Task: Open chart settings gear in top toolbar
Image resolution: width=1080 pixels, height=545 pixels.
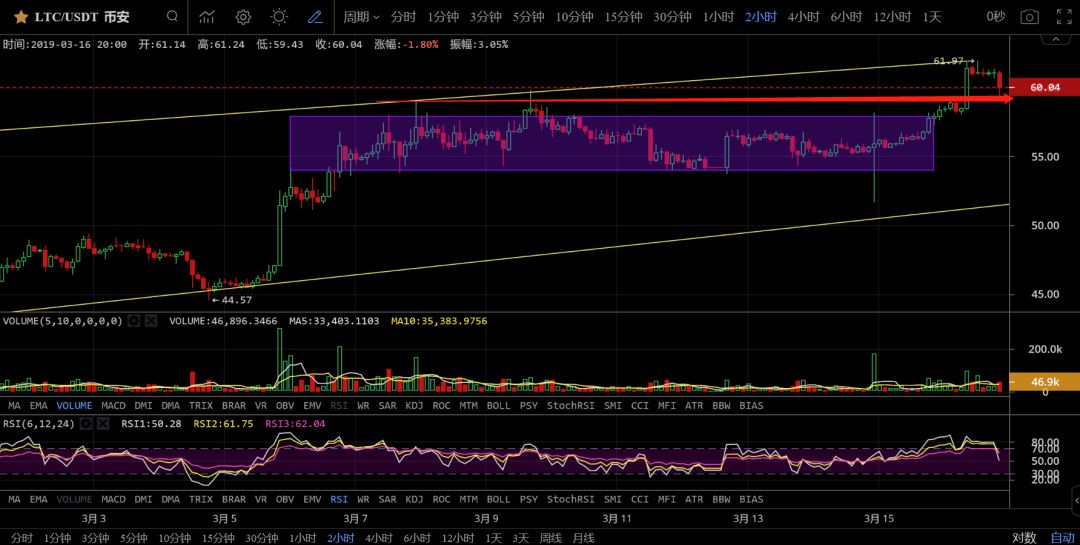Action: coord(243,17)
